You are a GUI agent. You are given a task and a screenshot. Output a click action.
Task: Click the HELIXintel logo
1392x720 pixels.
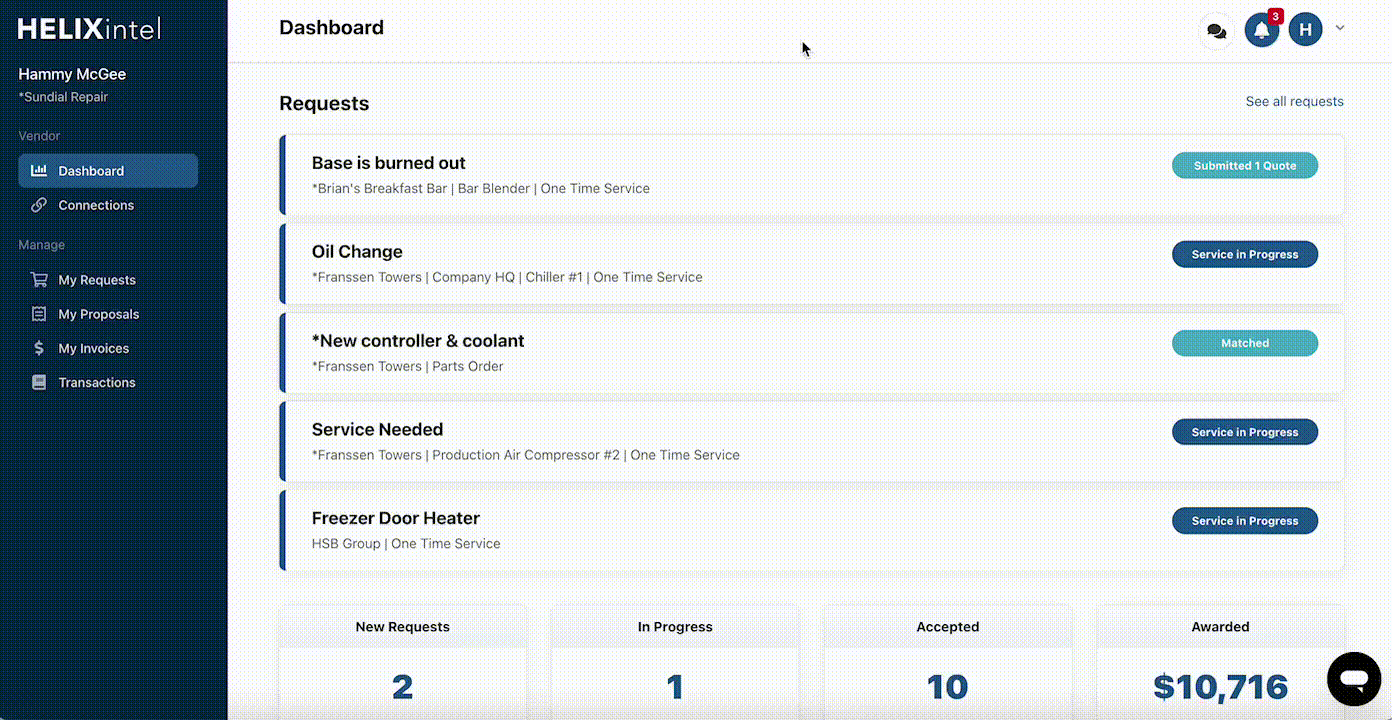(x=89, y=29)
